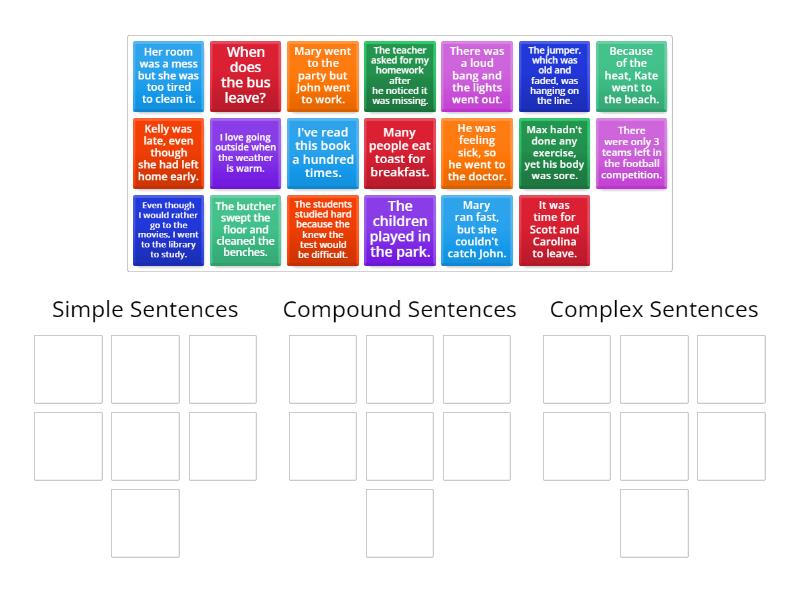Choose the 'Mary ran fast' sentence card
Screen dimensions: 800x600
477,230
